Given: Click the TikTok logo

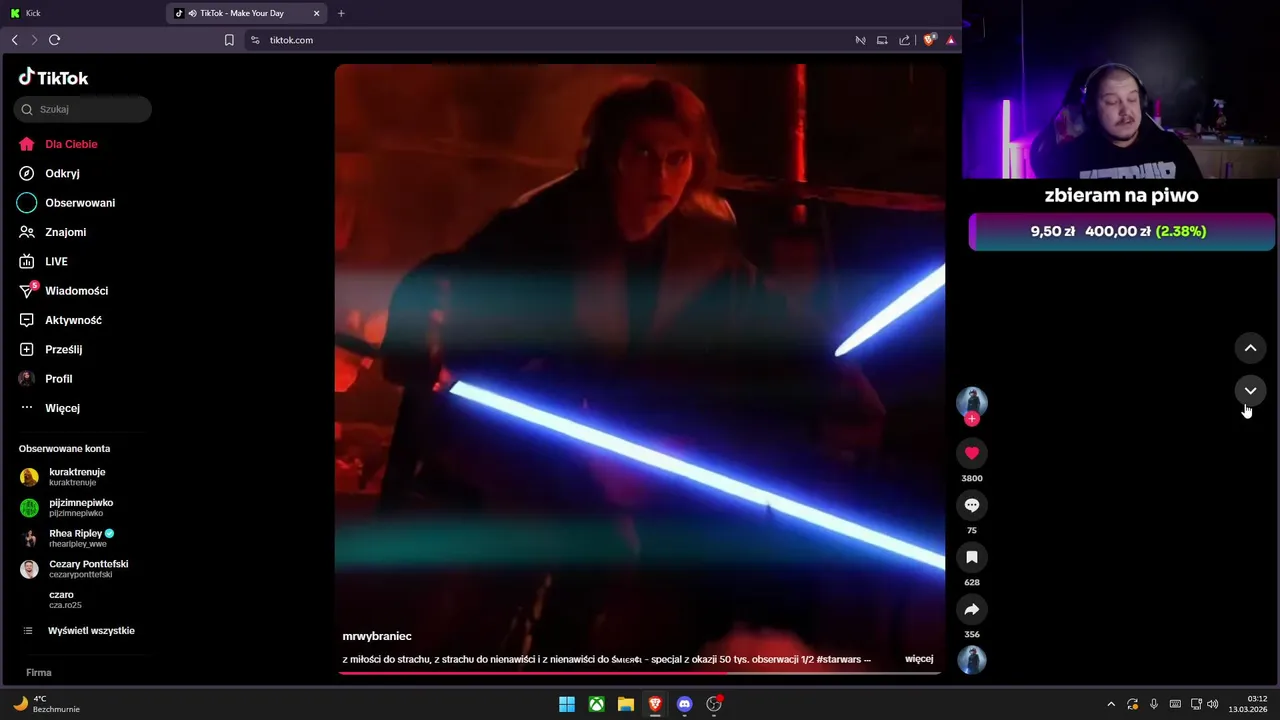Looking at the screenshot, I should tap(53, 78).
